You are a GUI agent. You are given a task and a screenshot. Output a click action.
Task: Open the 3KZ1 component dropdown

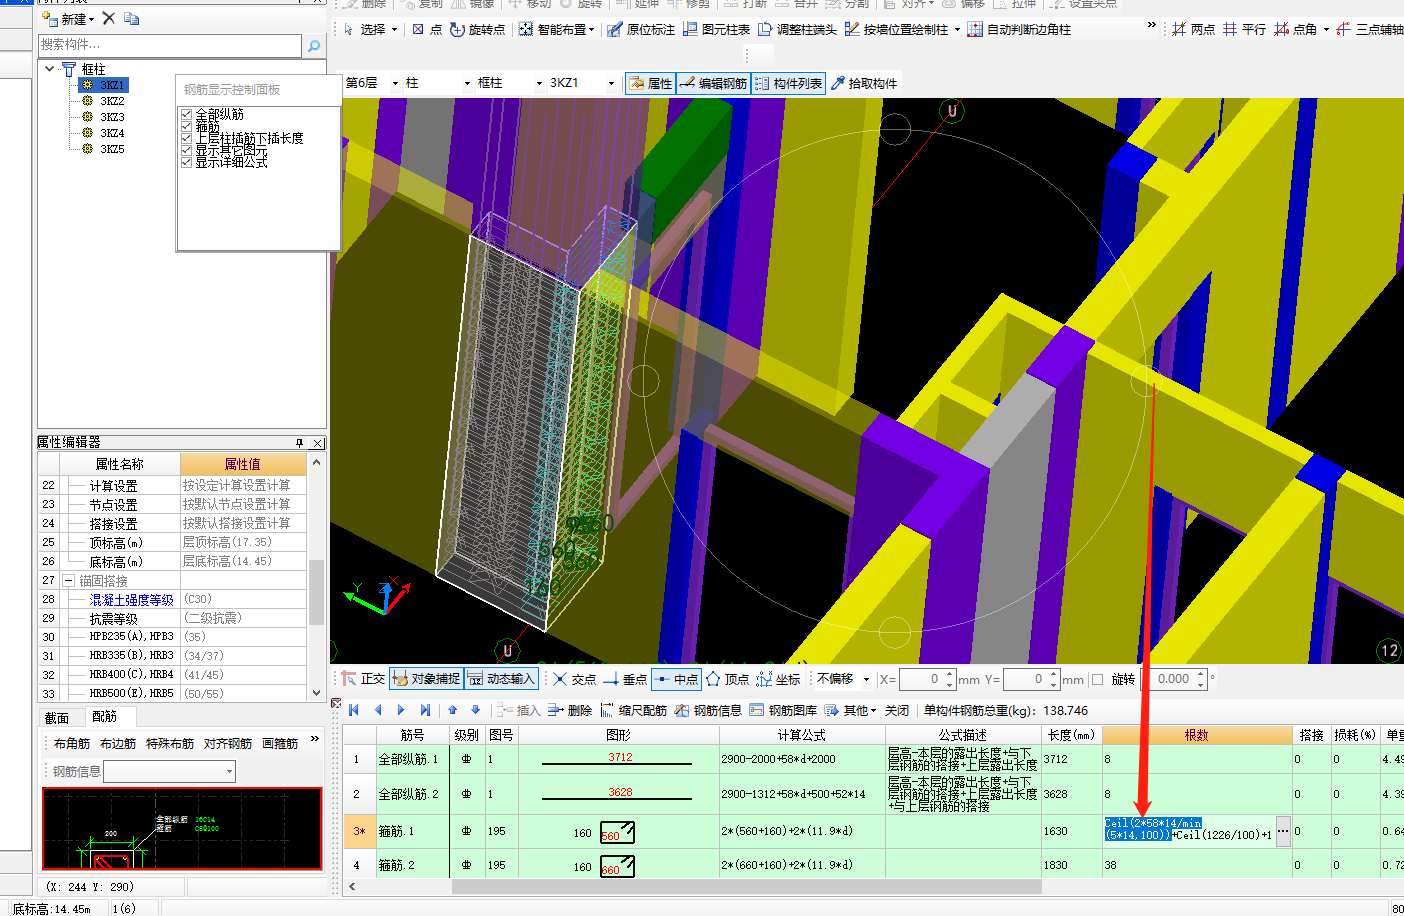click(x=611, y=83)
